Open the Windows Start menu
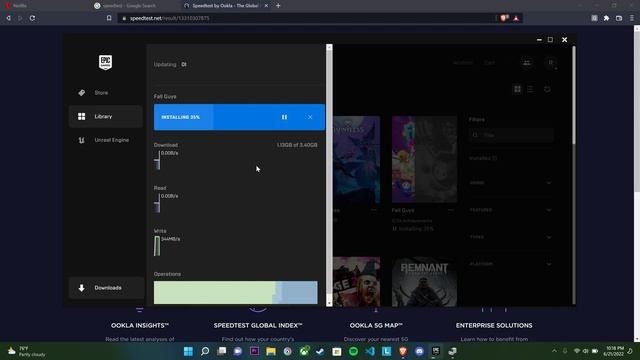 click(x=188, y=351)
